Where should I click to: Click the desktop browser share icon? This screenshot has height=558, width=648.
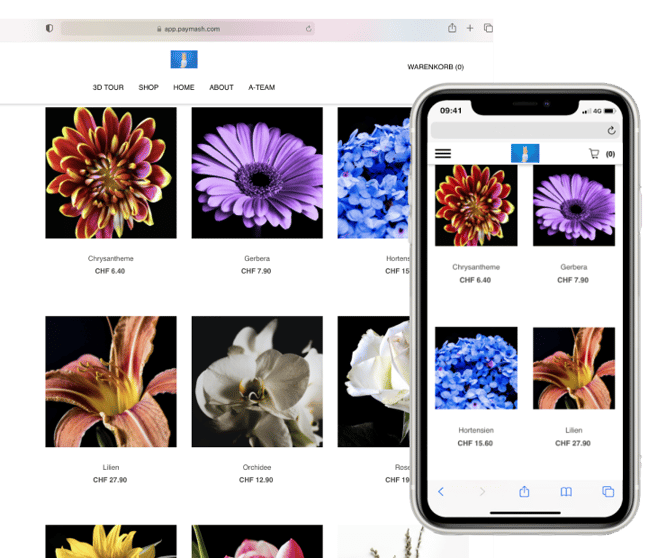pyautogui.click(x=452, y=28)
